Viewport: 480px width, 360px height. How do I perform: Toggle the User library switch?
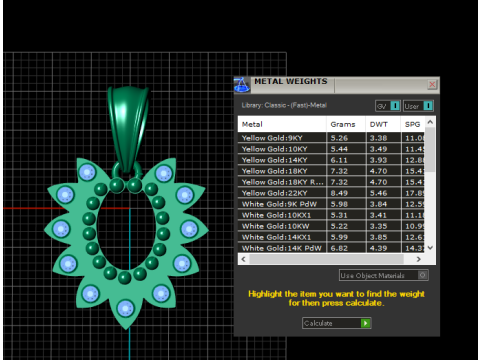point(418,106)
